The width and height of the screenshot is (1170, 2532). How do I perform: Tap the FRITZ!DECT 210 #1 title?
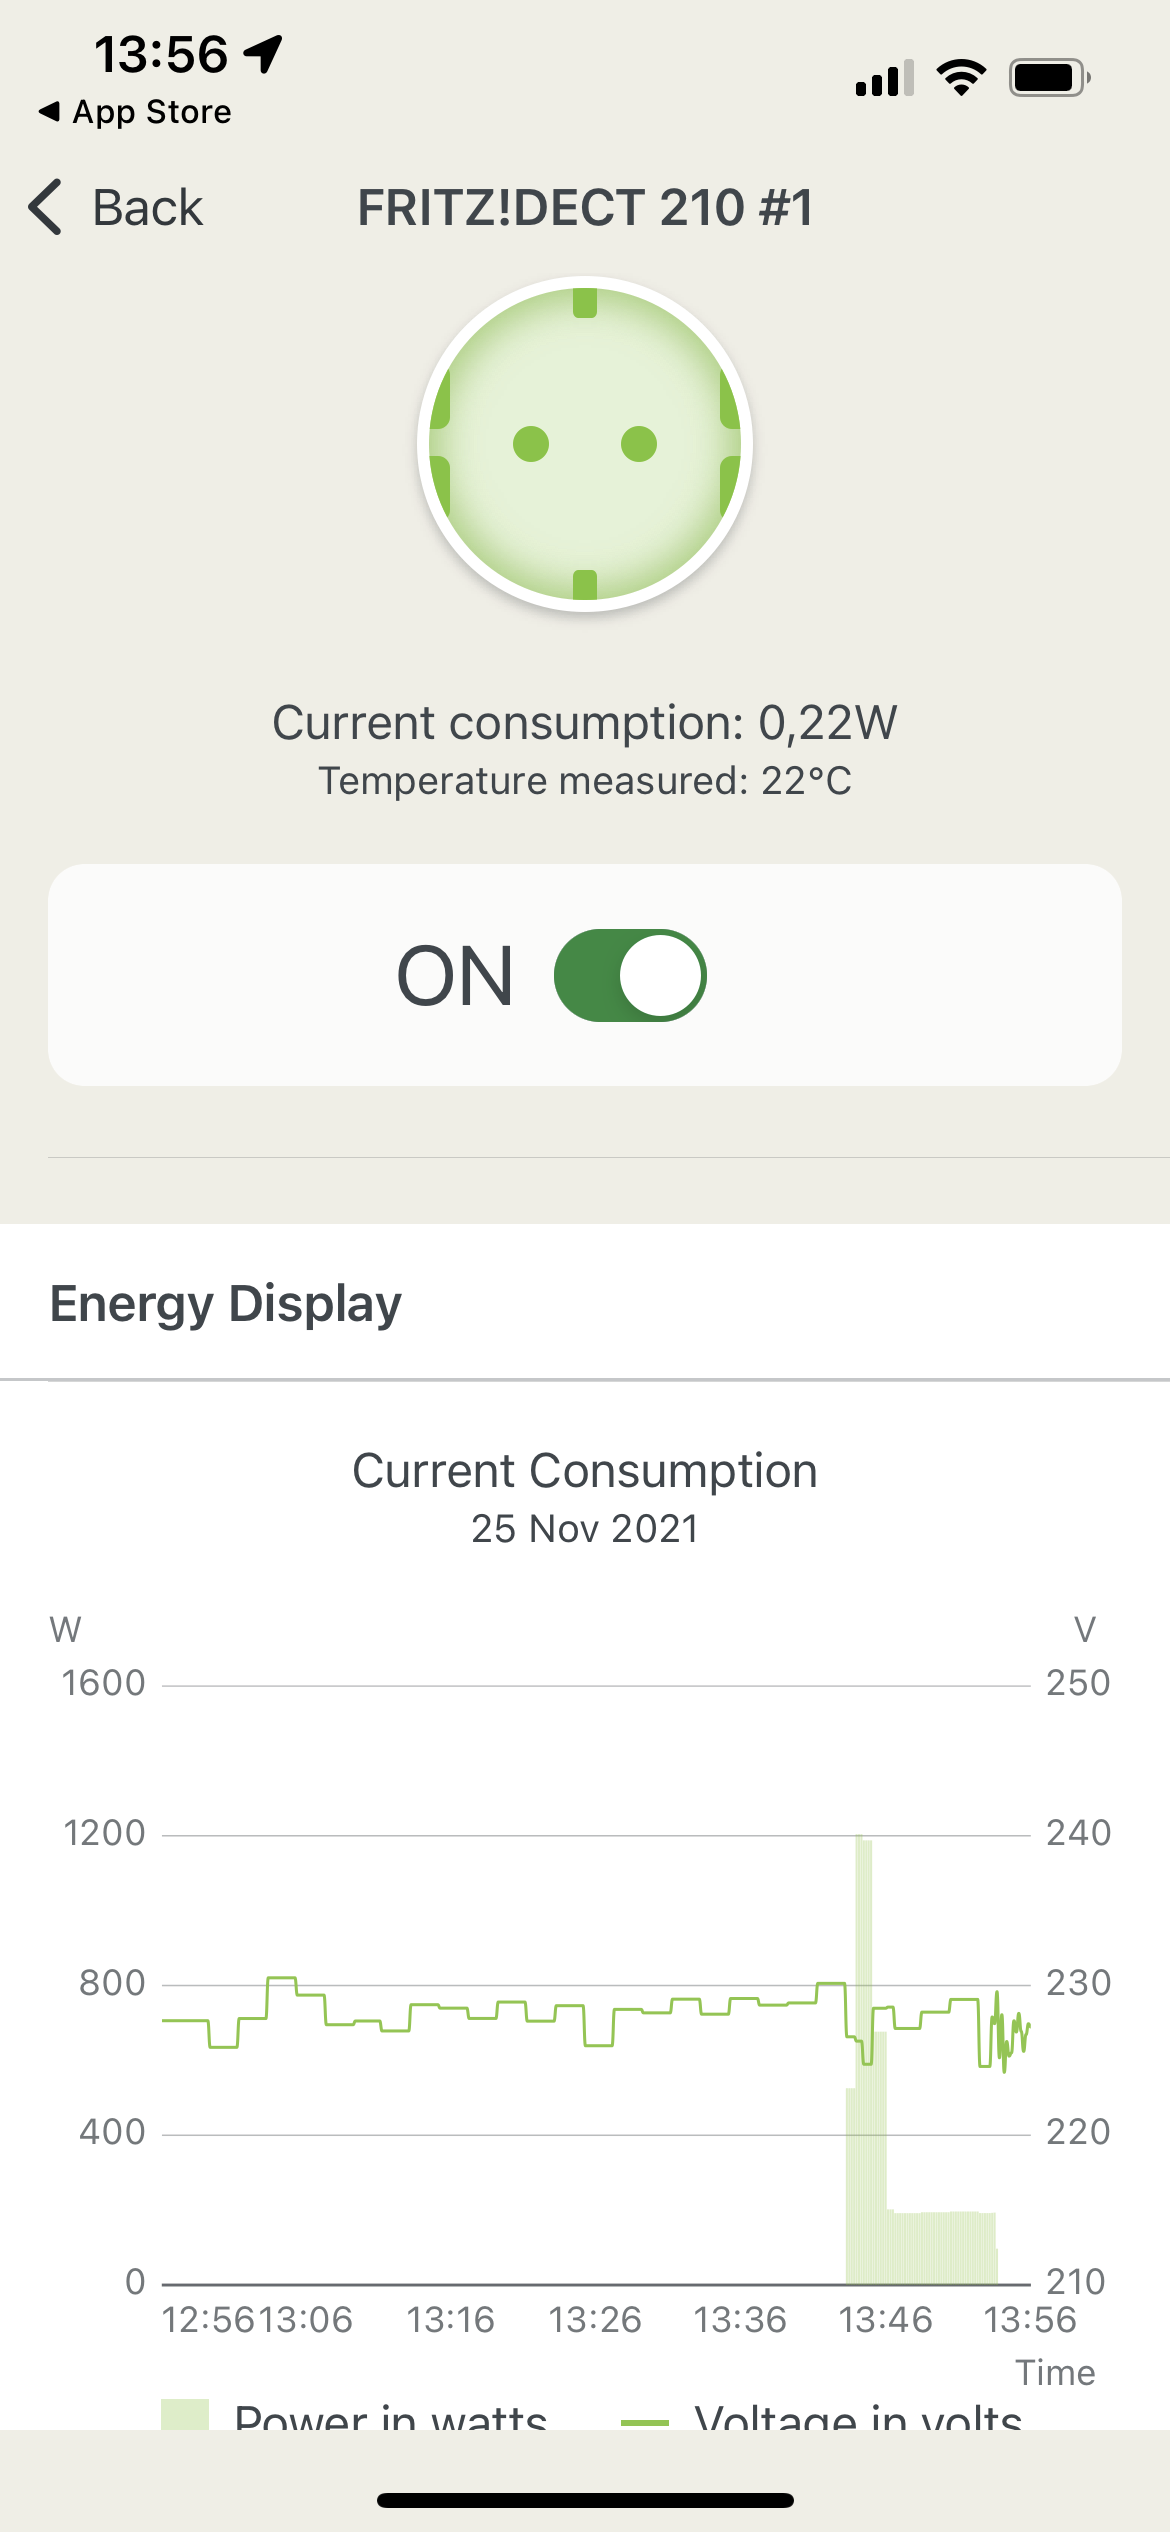(585, 208)
